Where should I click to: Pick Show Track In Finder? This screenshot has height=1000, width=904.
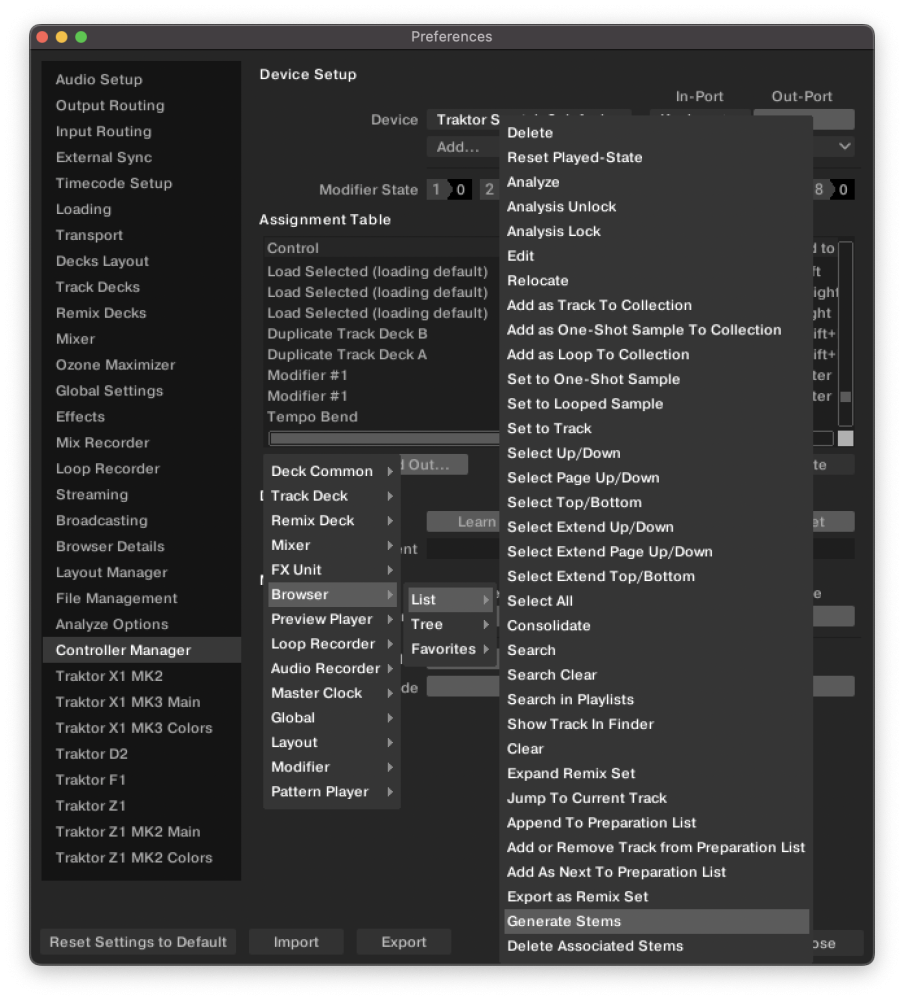(656, 724)
